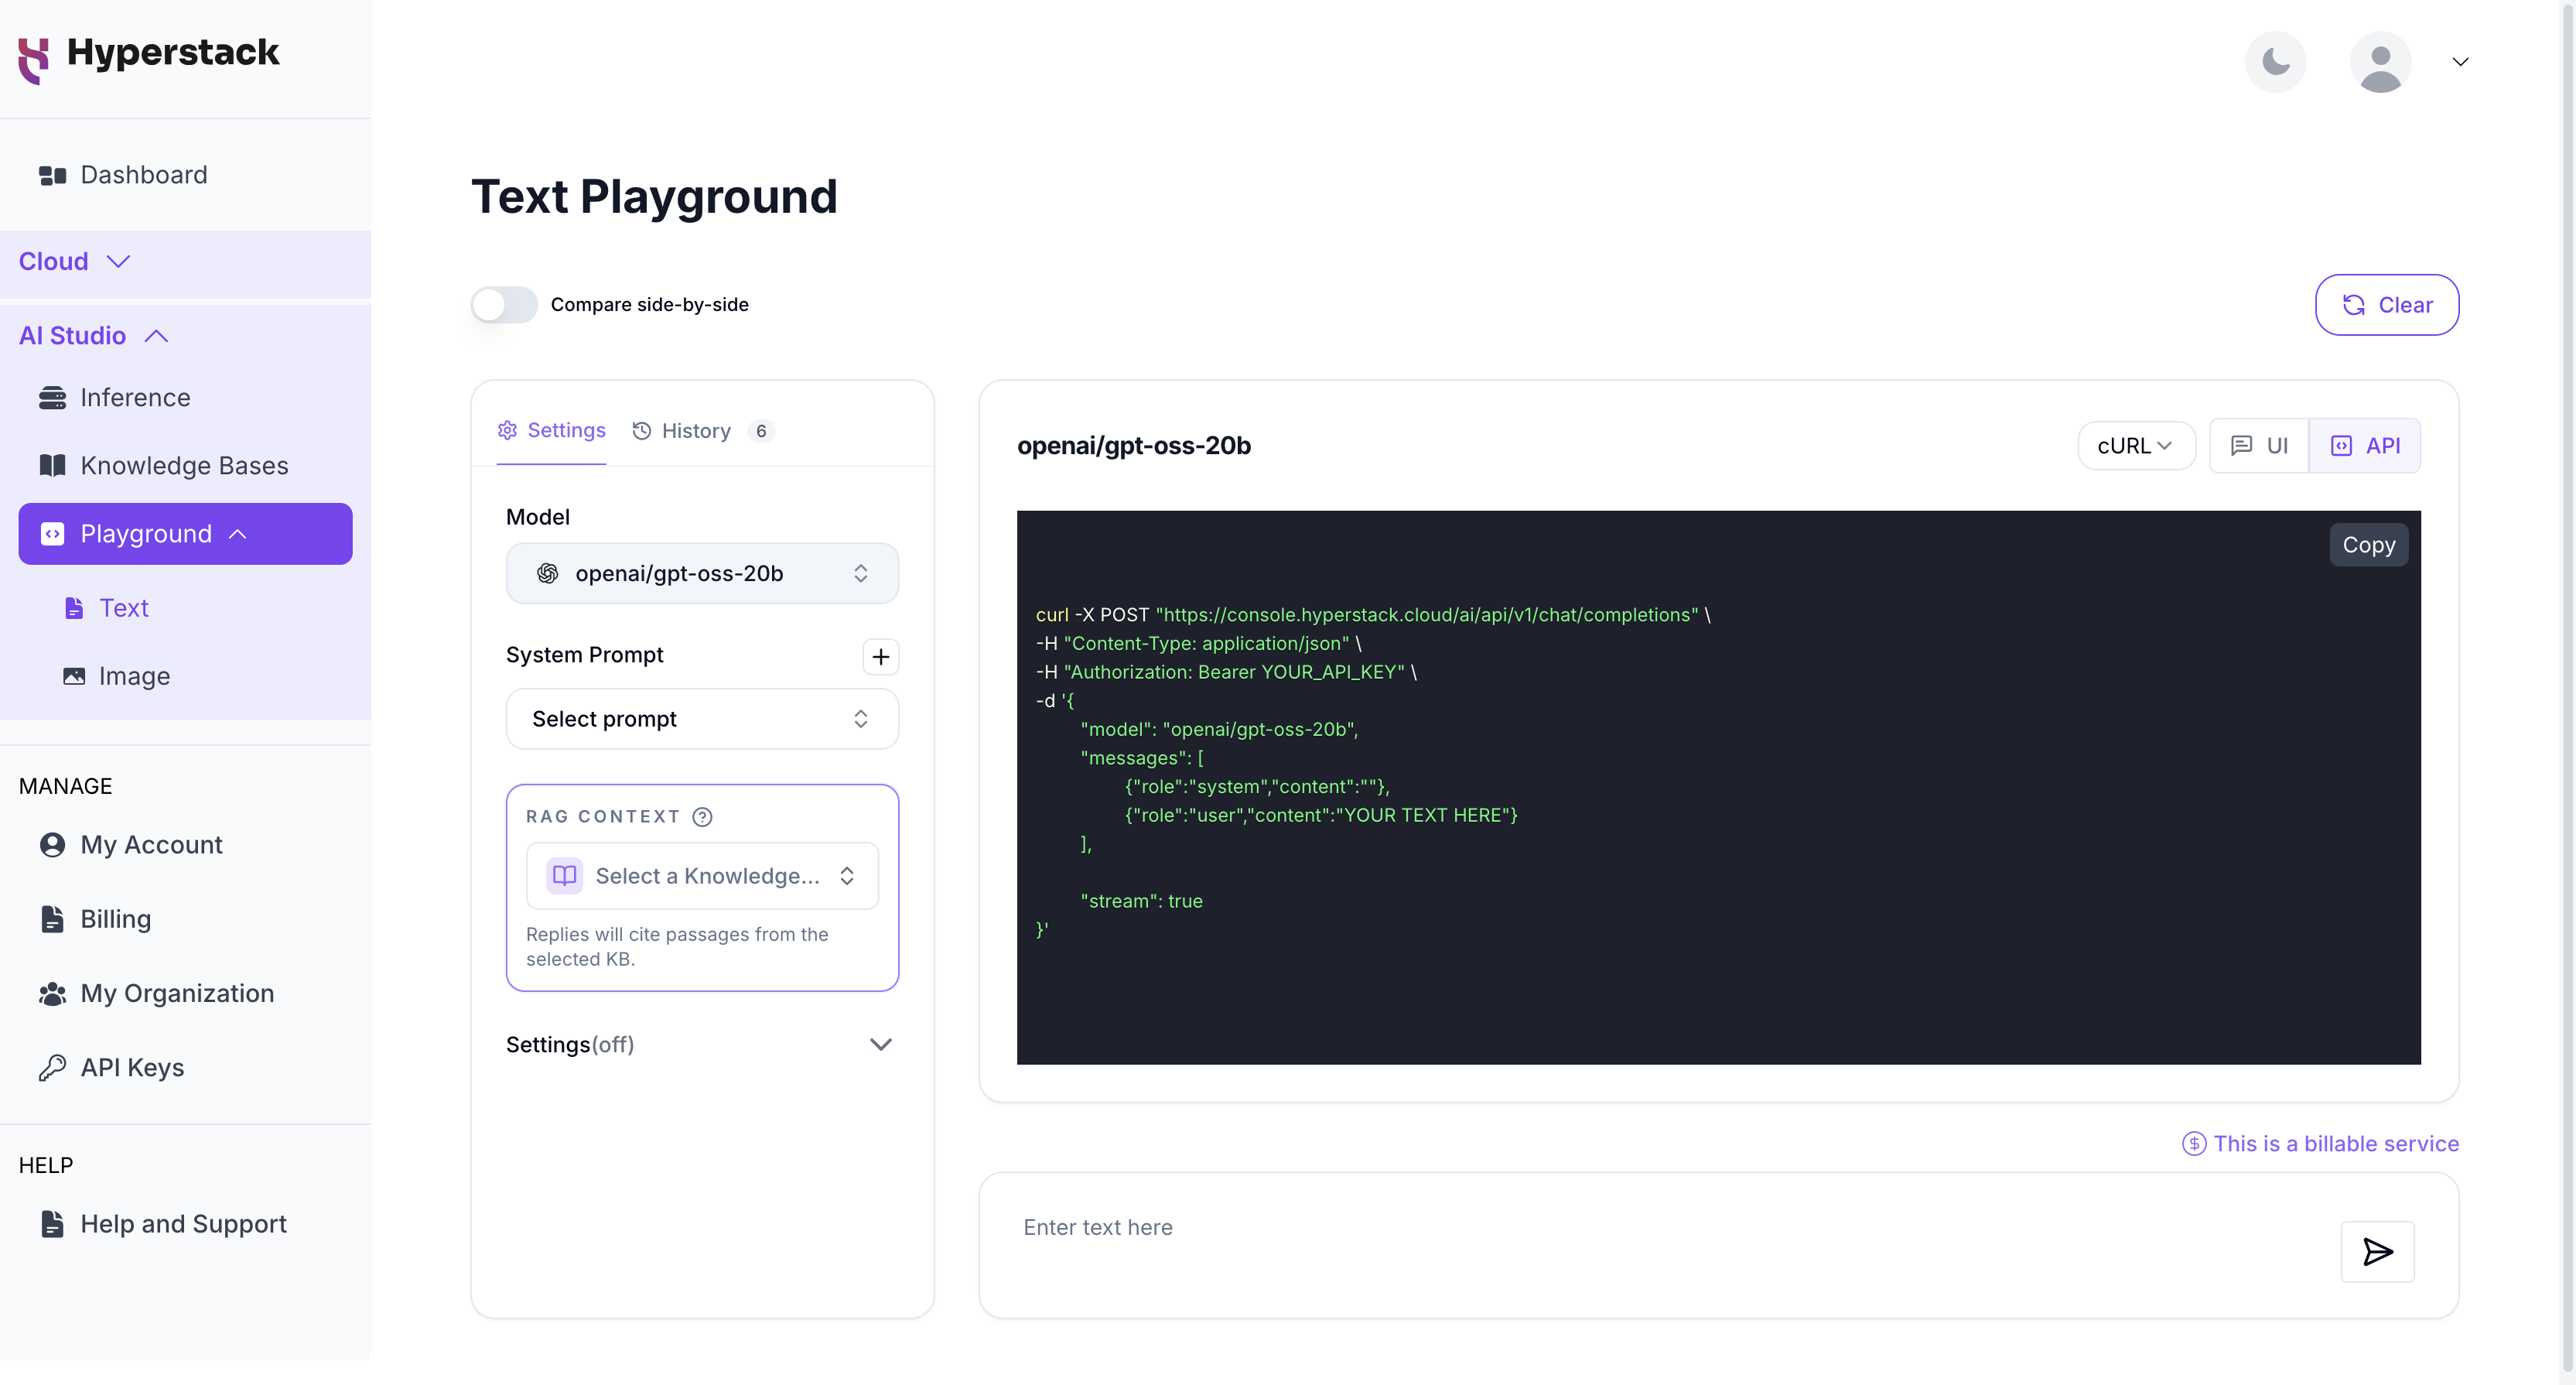Collapse the AI Studio sidebar section
The image size is (2576, 1385).
(93, 335)
